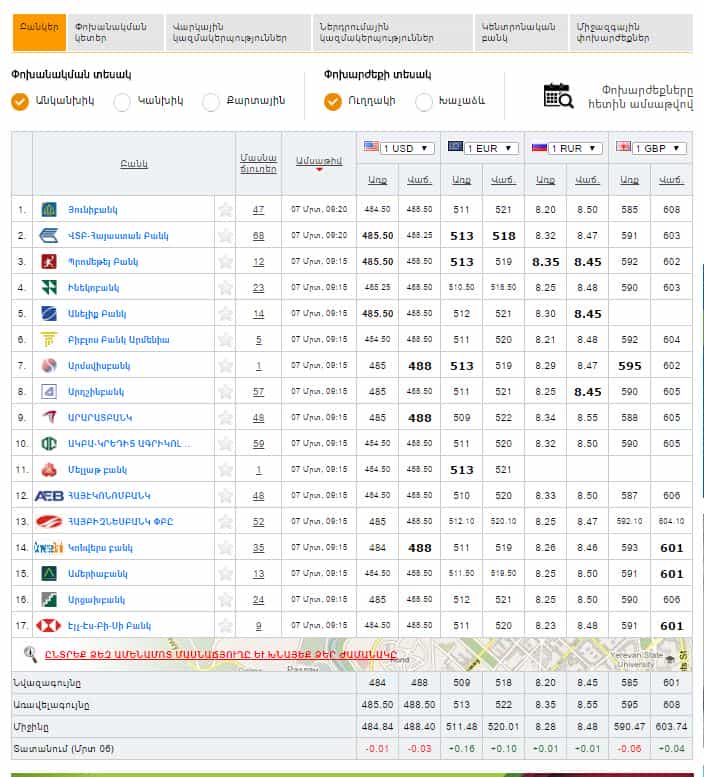Image resolution: width=704 pixels, height=777 pixels.
Task: Click the favorite star in the Ameriabank row
Action: (x=225, y=574)
